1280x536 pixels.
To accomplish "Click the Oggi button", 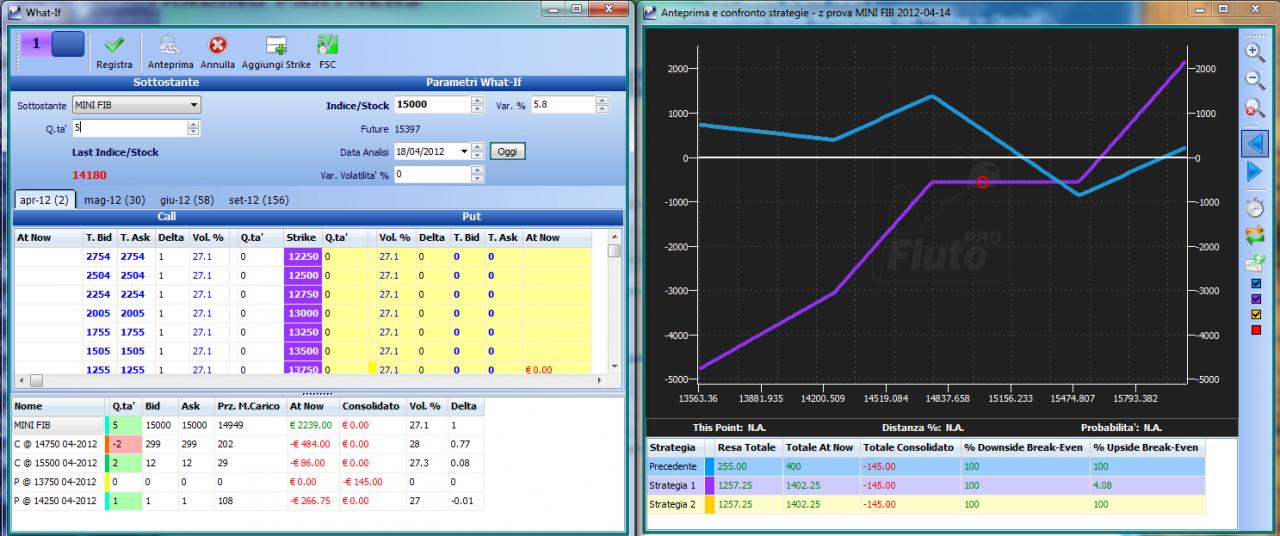I will (508, 151).
